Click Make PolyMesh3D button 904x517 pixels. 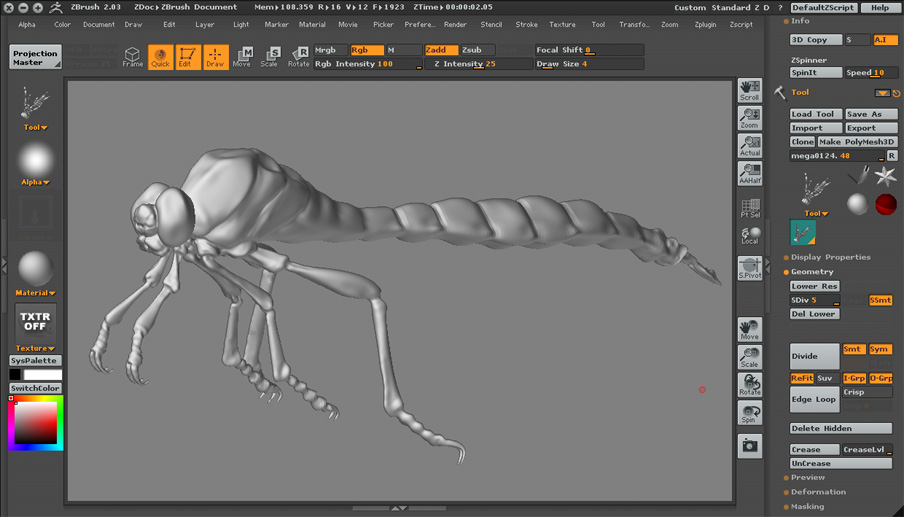pos(857,142)
